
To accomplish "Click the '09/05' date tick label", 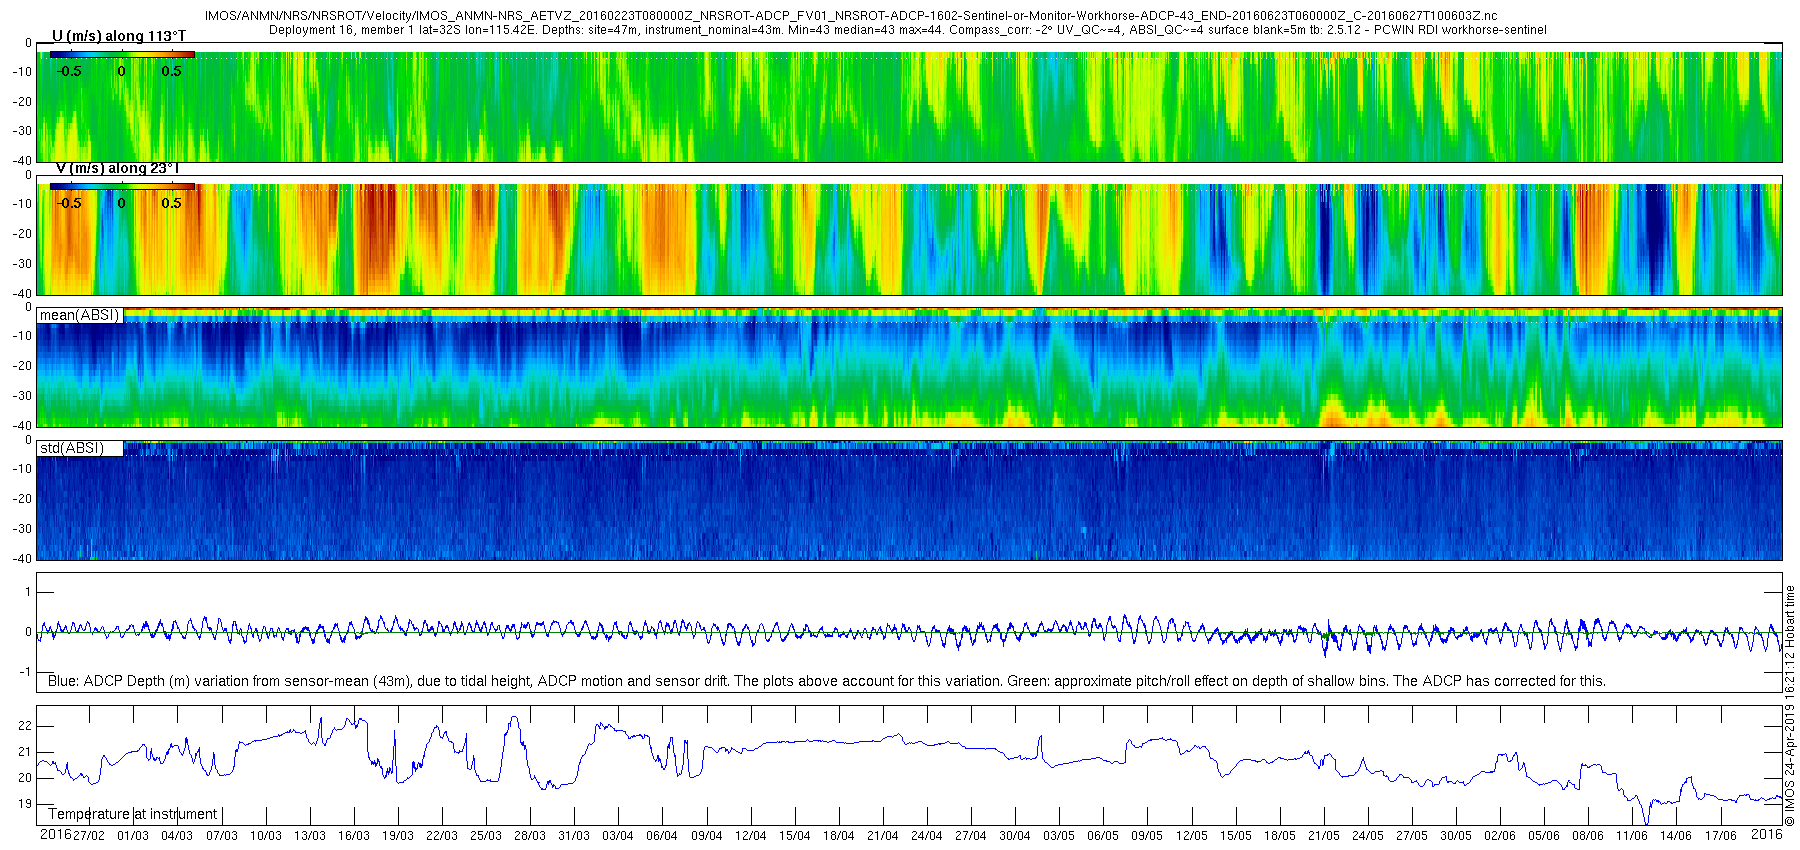I will [1147, 836].
